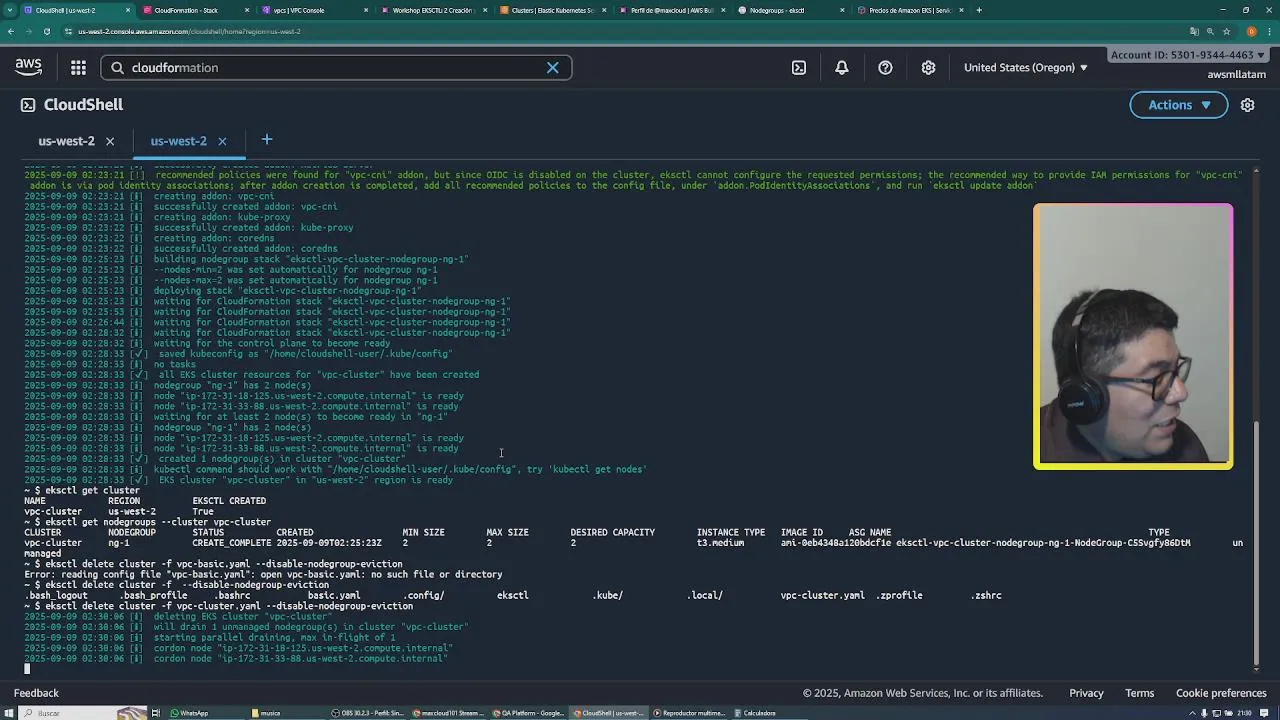This screenshot has width=1280, height=720.
Task: Click the terminal vertical scrollbar thumb
Action: [1257, 545]
